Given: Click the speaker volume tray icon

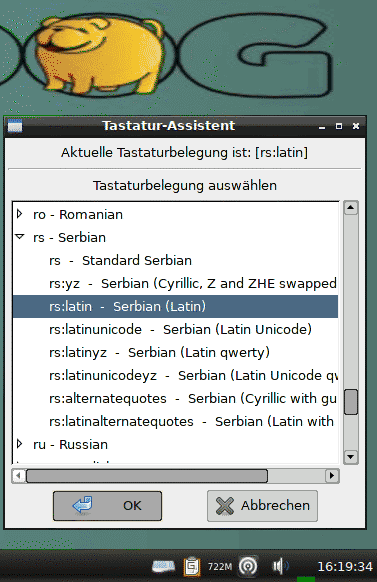Looking at the screenshot, I should [x=281, y=566].
